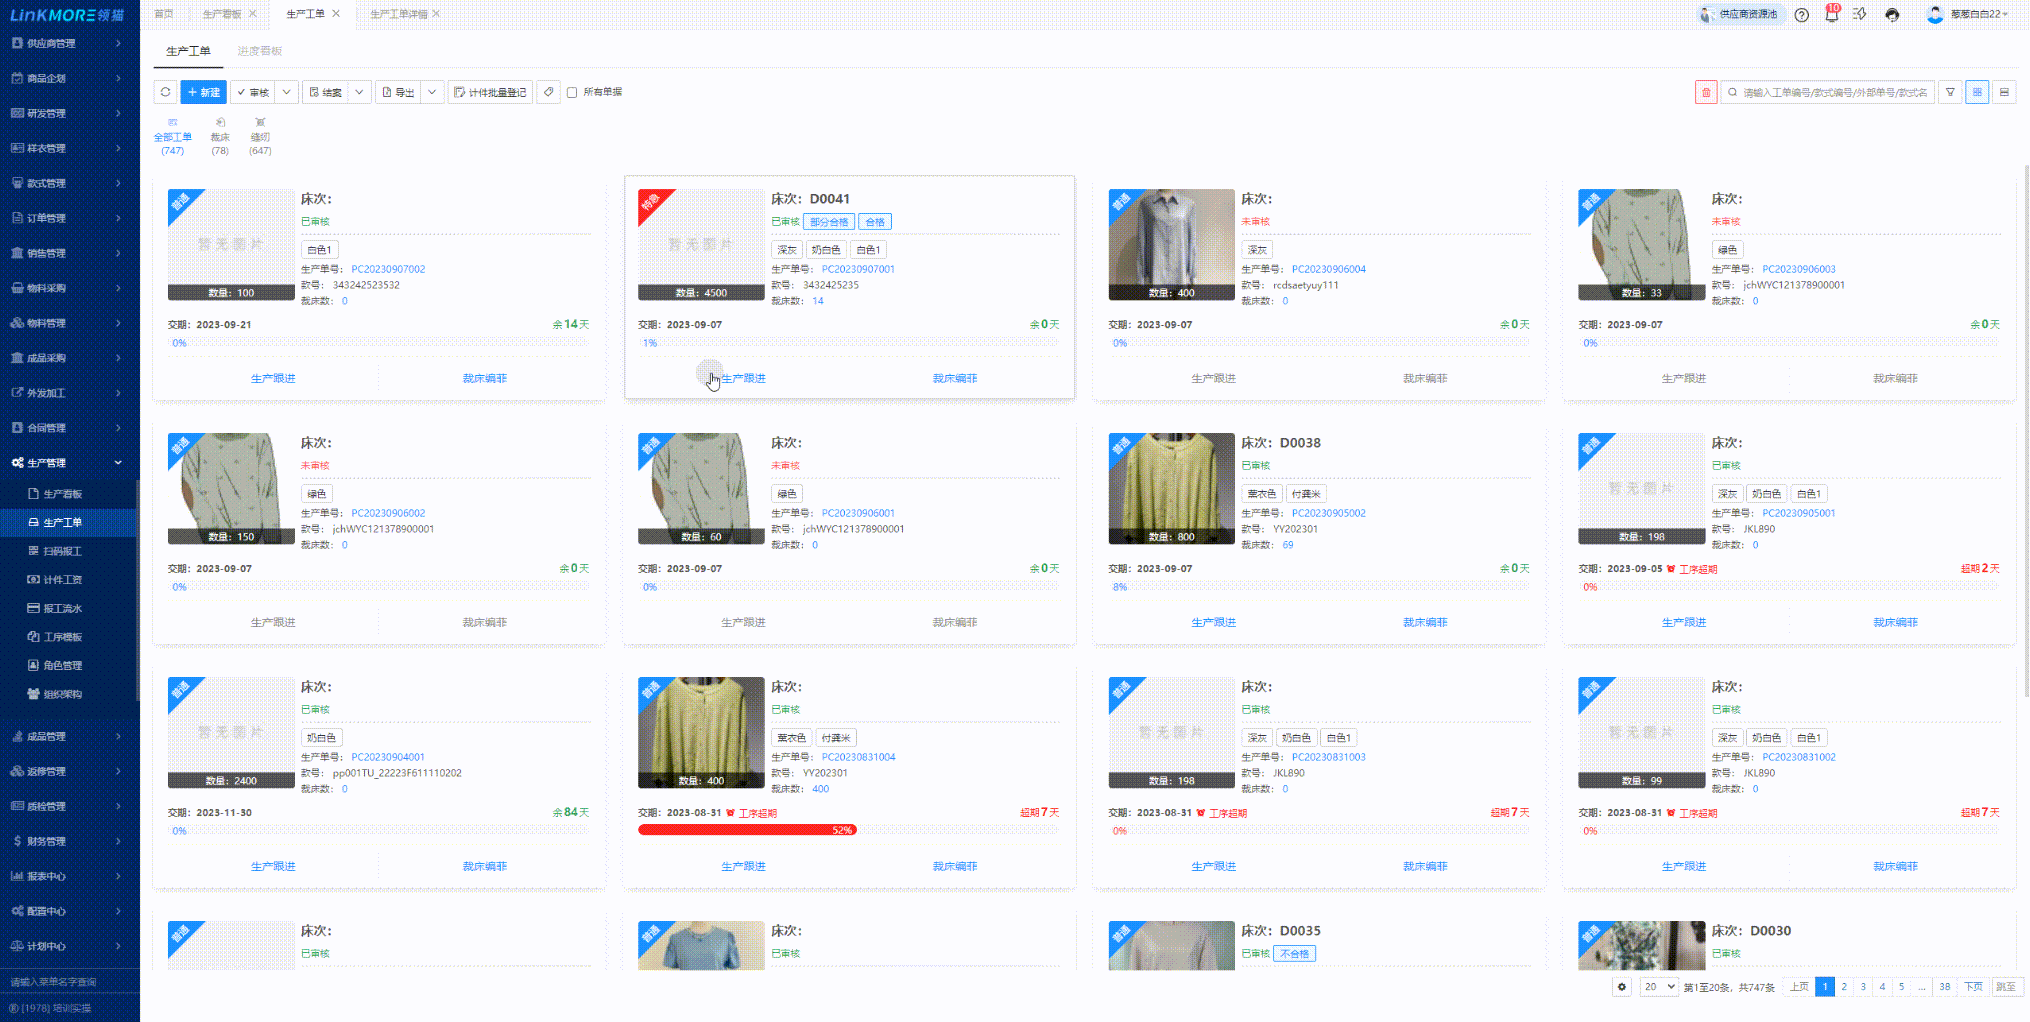Click the tag icon in the toolbar

pos(548,92)
